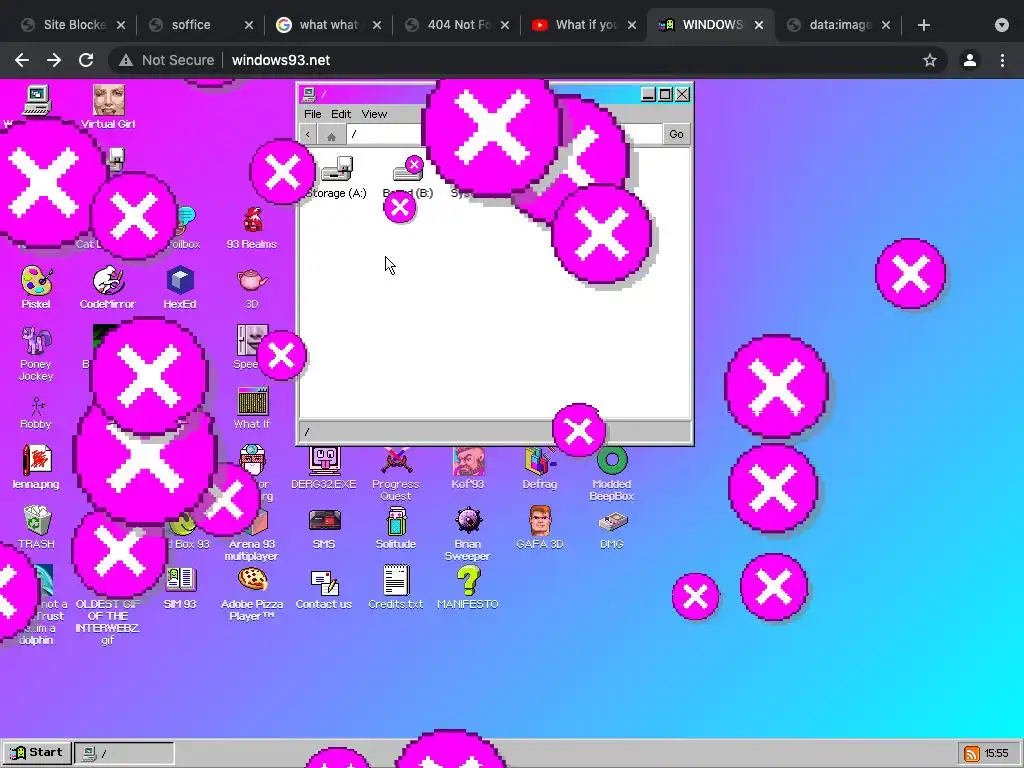1024x768 pixels.
Task: Open the TRASH recycle bin icon
Action: coord(36,528)
